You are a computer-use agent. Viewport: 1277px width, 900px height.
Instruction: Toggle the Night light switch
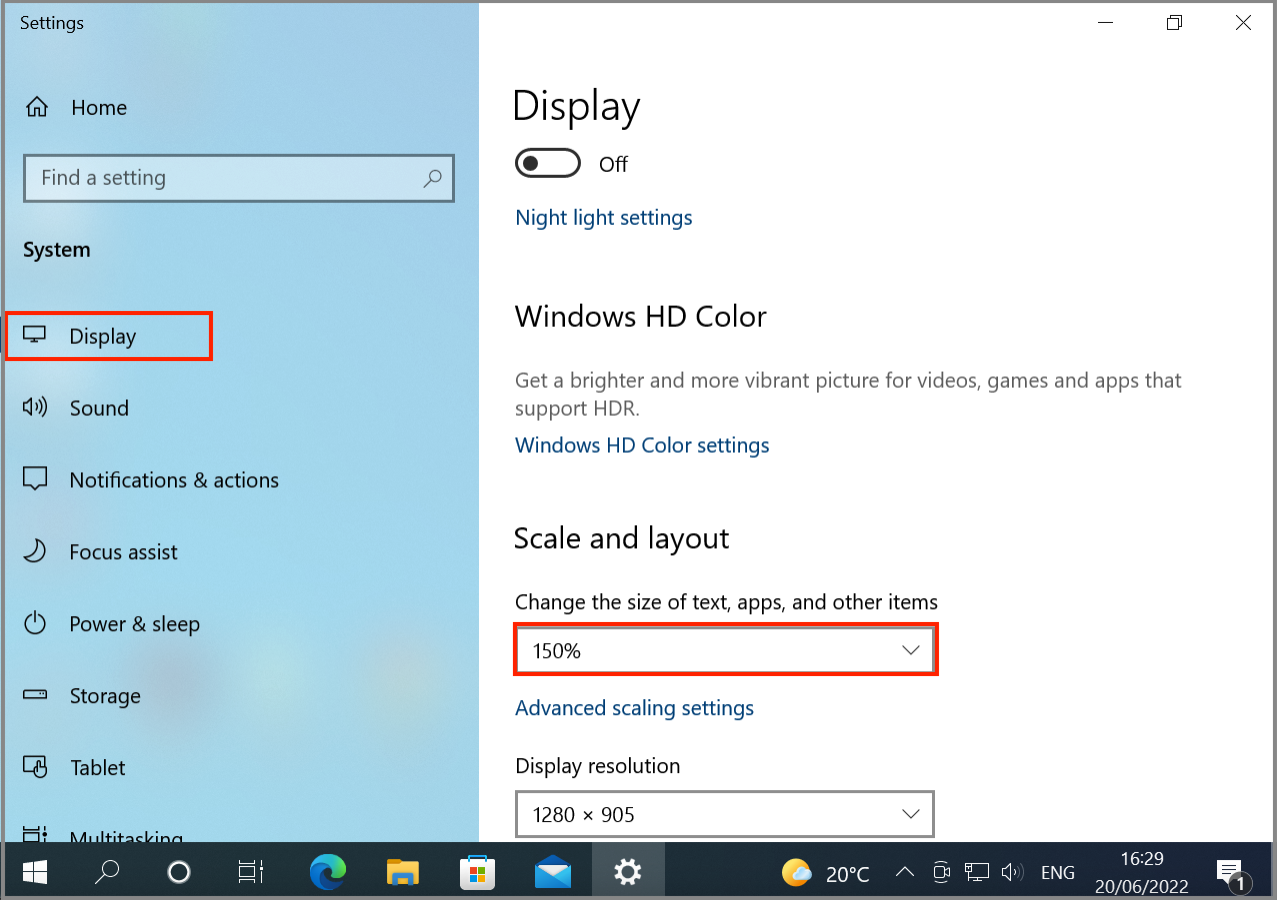point(548,163)
